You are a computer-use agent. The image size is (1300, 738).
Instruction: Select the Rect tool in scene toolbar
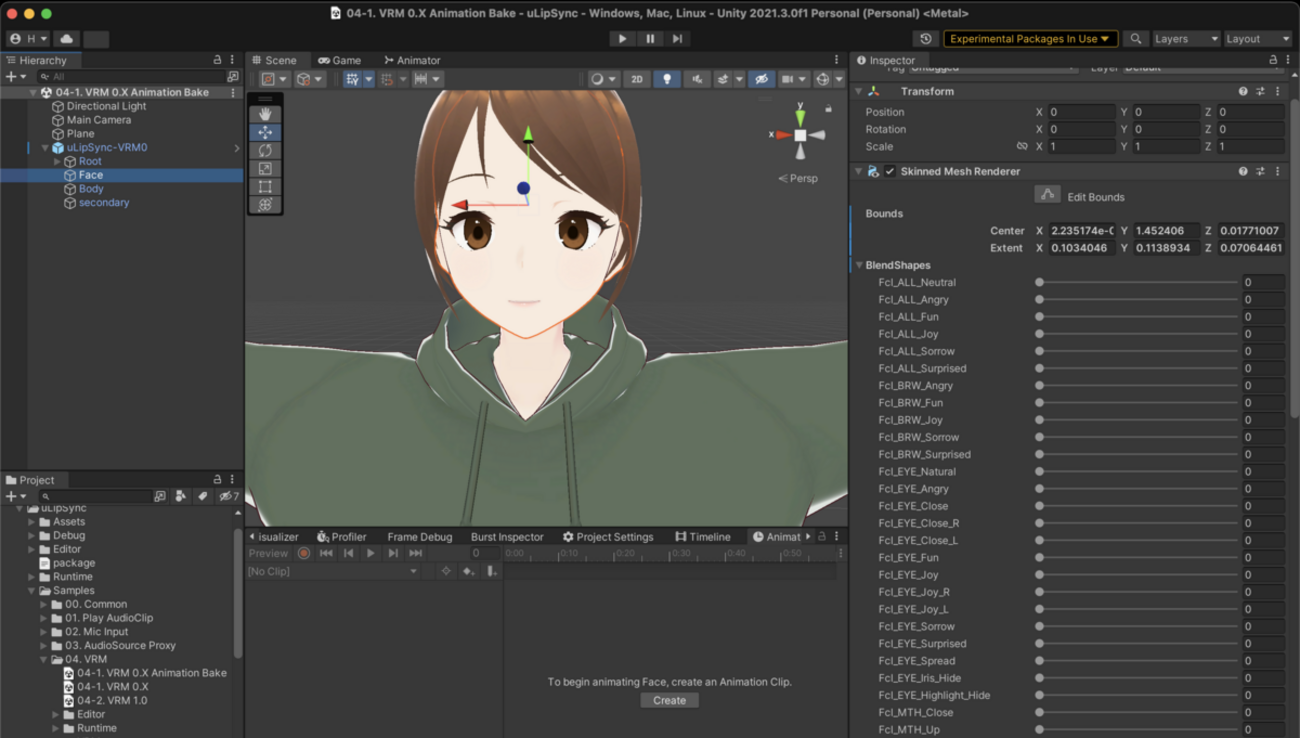pyautogui.click(x=265, y=186)
